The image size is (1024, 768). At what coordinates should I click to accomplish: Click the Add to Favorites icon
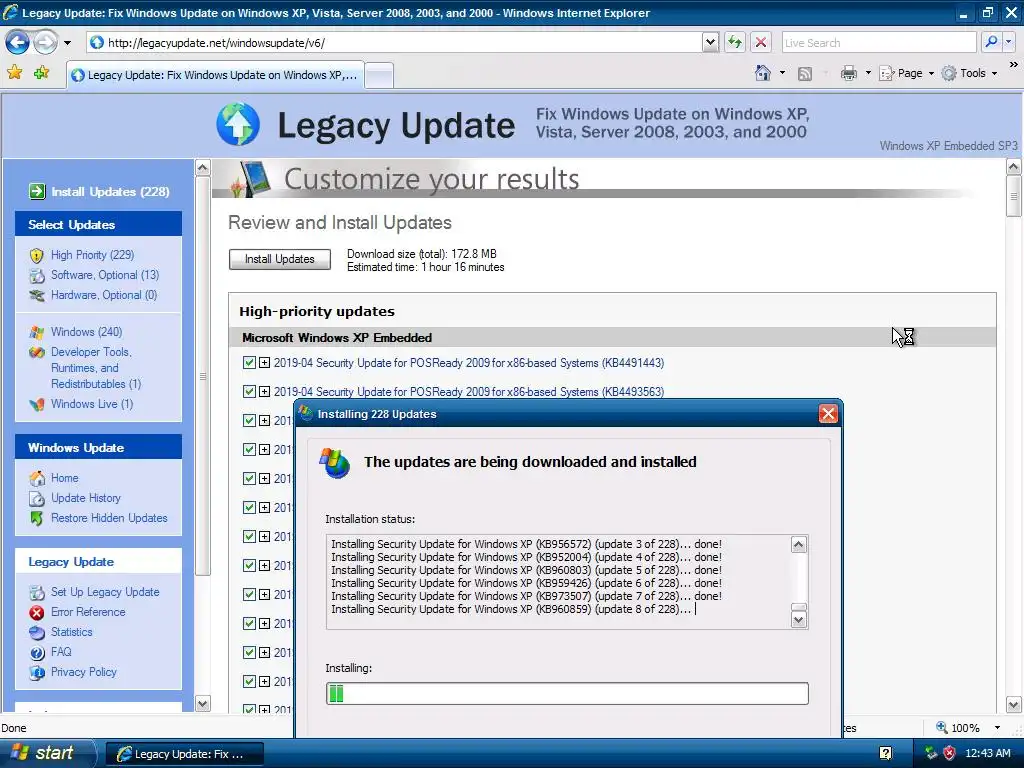point(42,72)
